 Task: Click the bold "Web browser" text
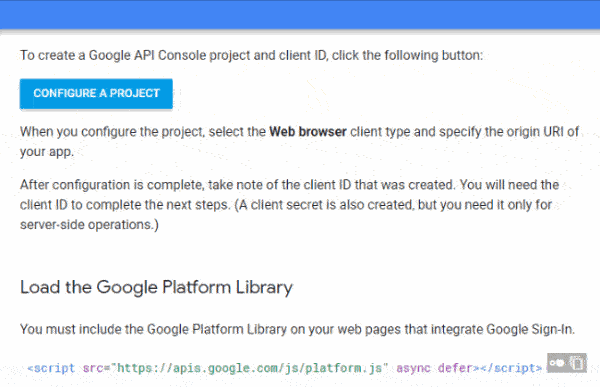click(x=308, y=132)
